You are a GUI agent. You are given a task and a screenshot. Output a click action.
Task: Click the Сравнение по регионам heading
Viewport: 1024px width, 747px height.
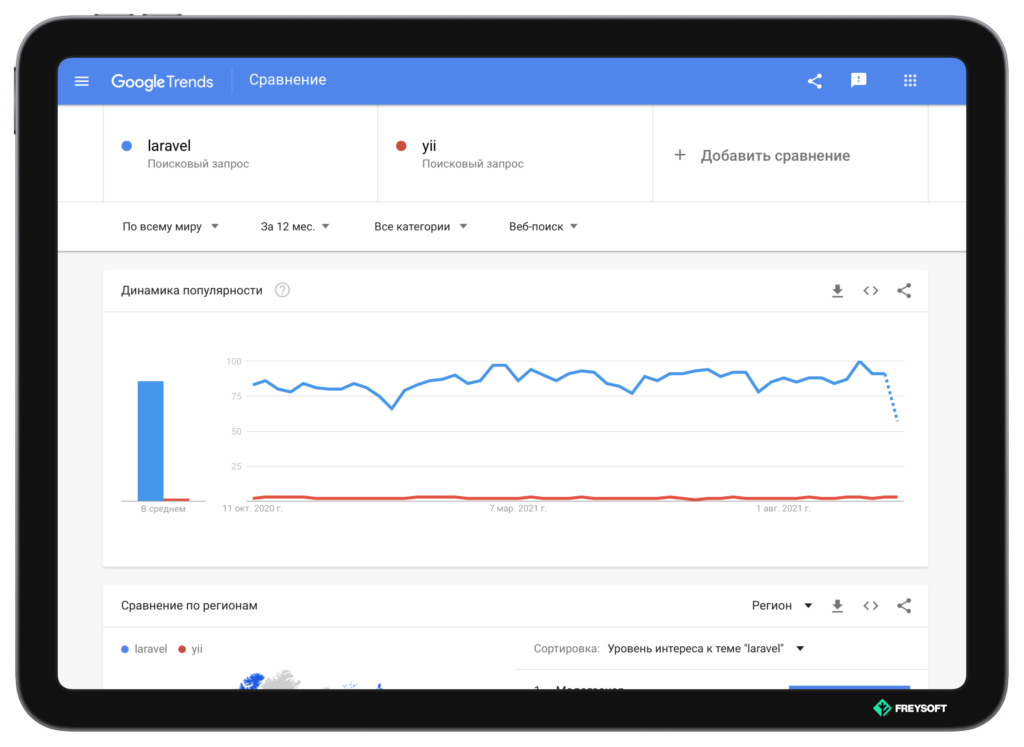tap(189, 605)
